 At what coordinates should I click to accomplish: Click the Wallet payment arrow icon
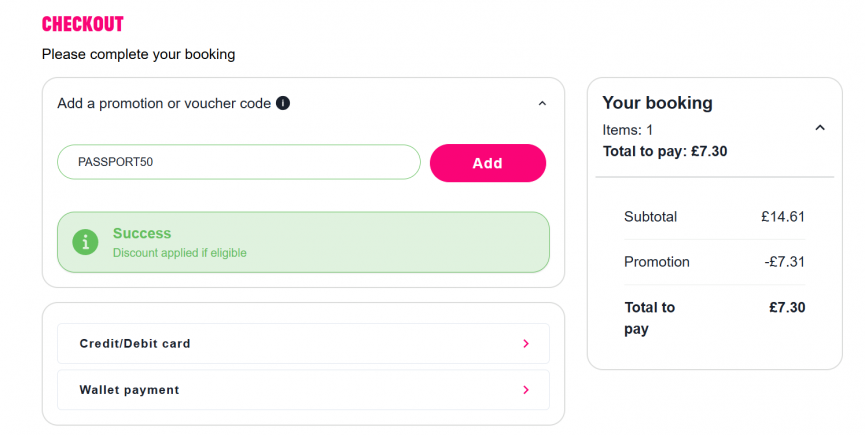(x=526, y=390)
